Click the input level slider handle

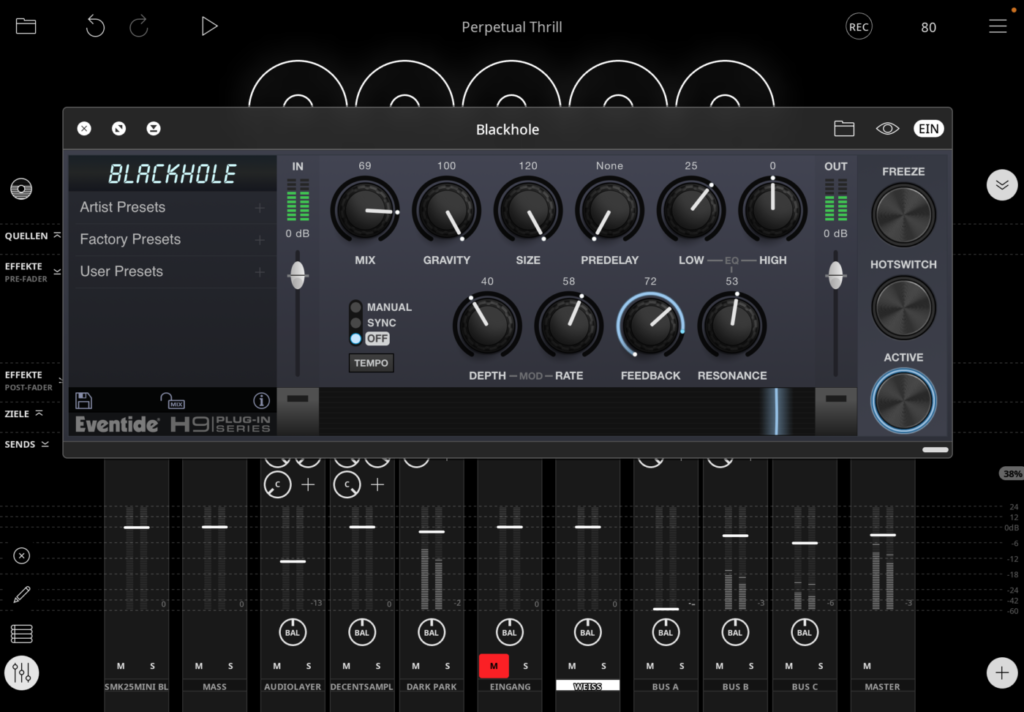(297, 276)
